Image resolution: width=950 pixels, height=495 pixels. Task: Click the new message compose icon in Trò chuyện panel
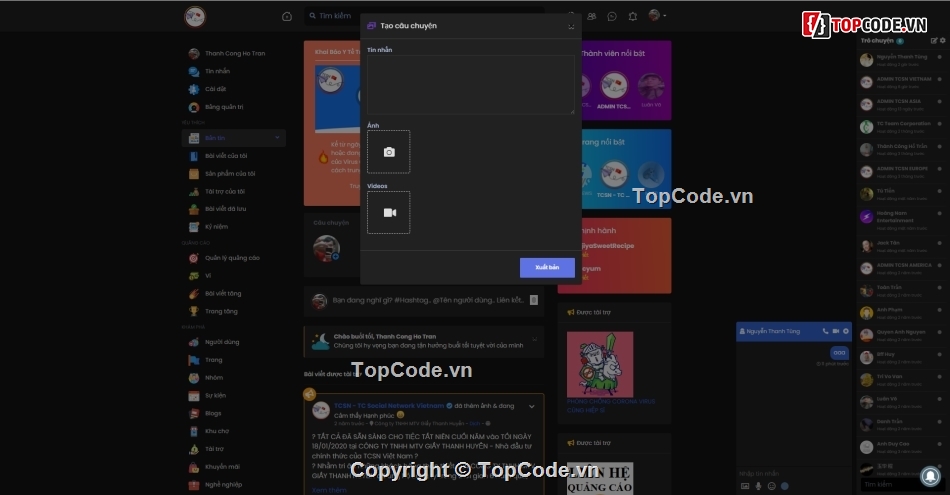[x=934, y=41]
